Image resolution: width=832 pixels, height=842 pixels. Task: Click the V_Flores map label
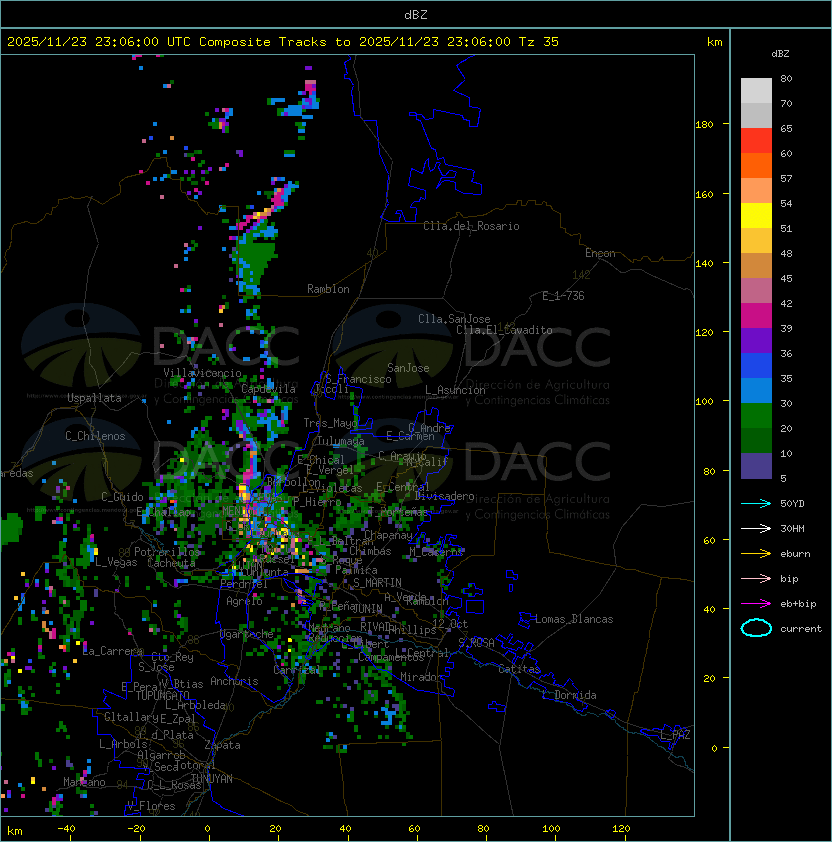click(151, 806)
